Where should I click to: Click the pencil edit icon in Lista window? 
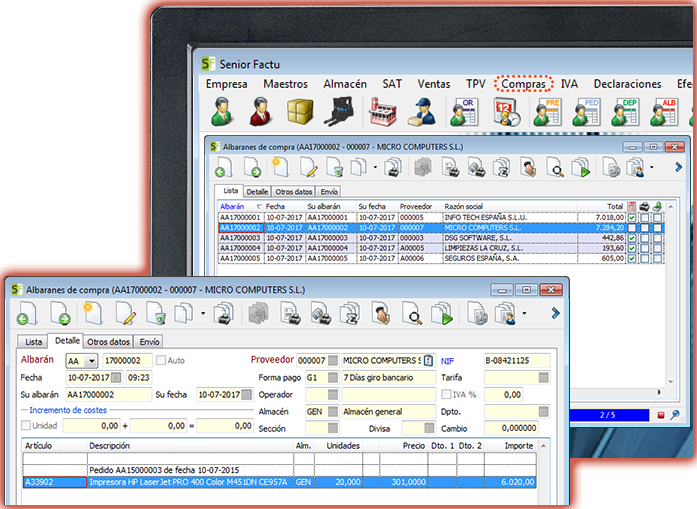pos(308,168)
